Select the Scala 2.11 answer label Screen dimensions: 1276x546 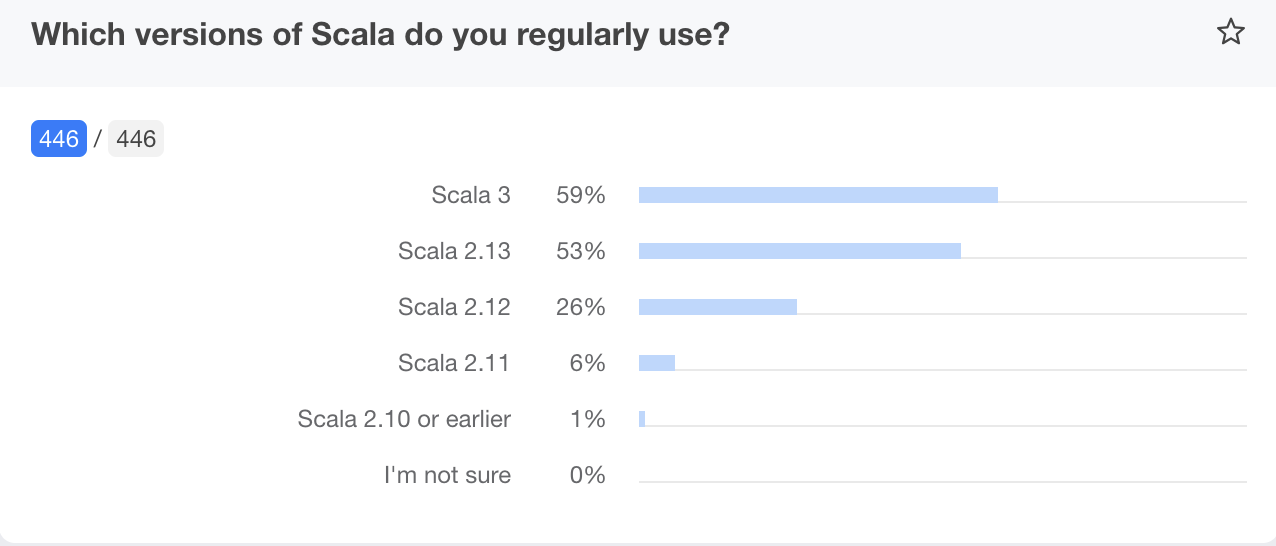point(454,363)
